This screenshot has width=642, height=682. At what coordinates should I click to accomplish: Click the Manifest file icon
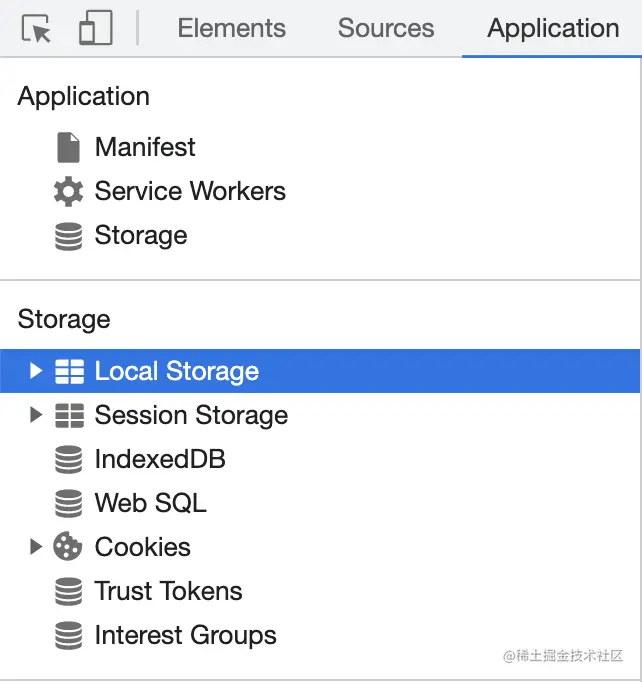(x=68, y=147)
